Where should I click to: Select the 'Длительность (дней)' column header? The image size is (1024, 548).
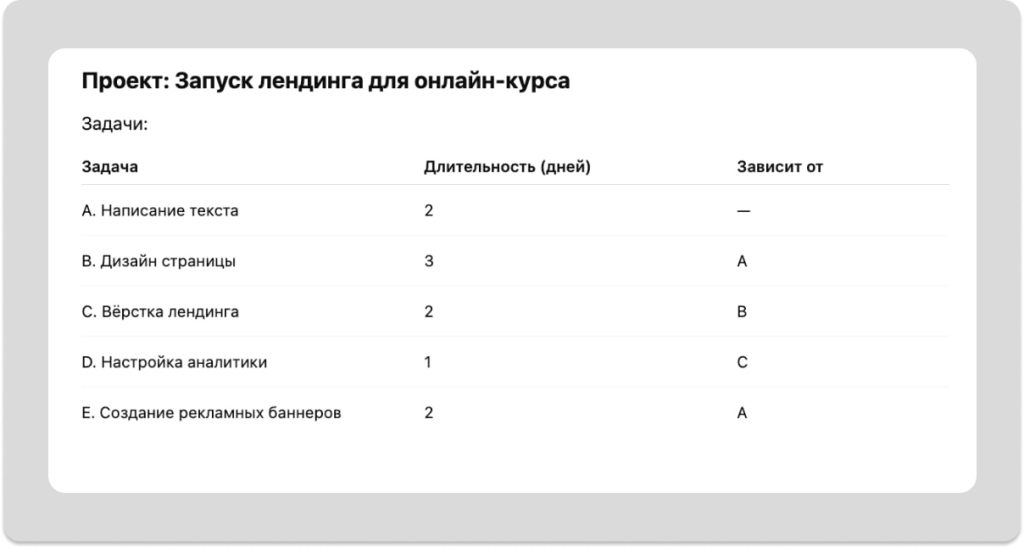pos(507,167)
